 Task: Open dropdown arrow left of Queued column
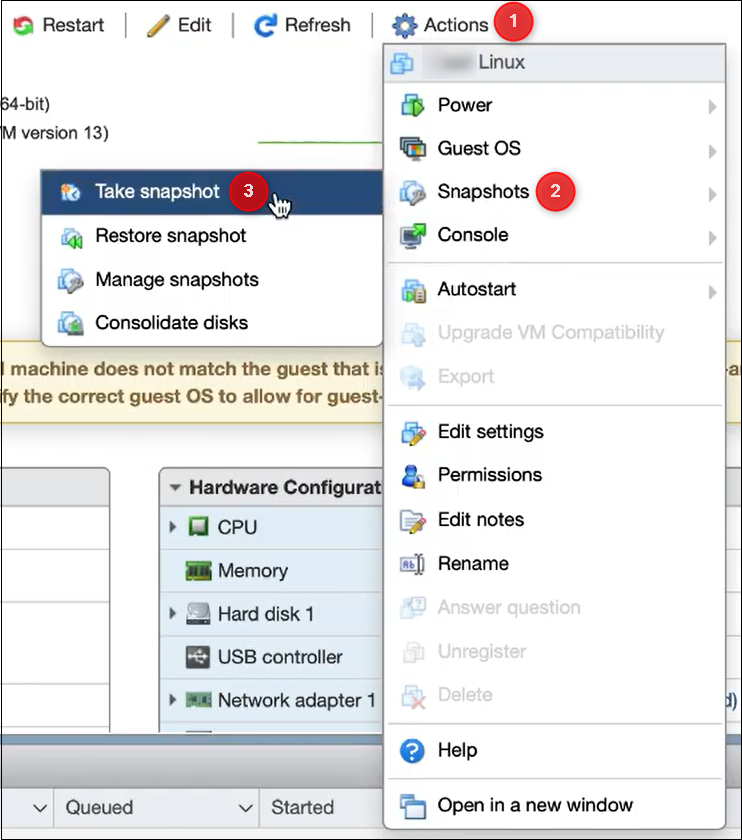(40, 808)
